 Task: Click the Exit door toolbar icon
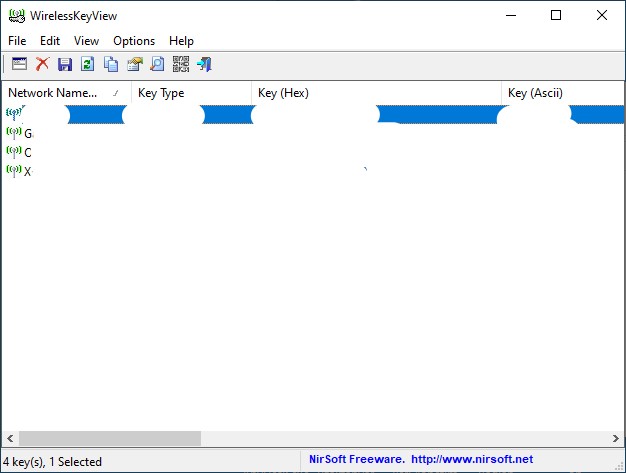204,64
